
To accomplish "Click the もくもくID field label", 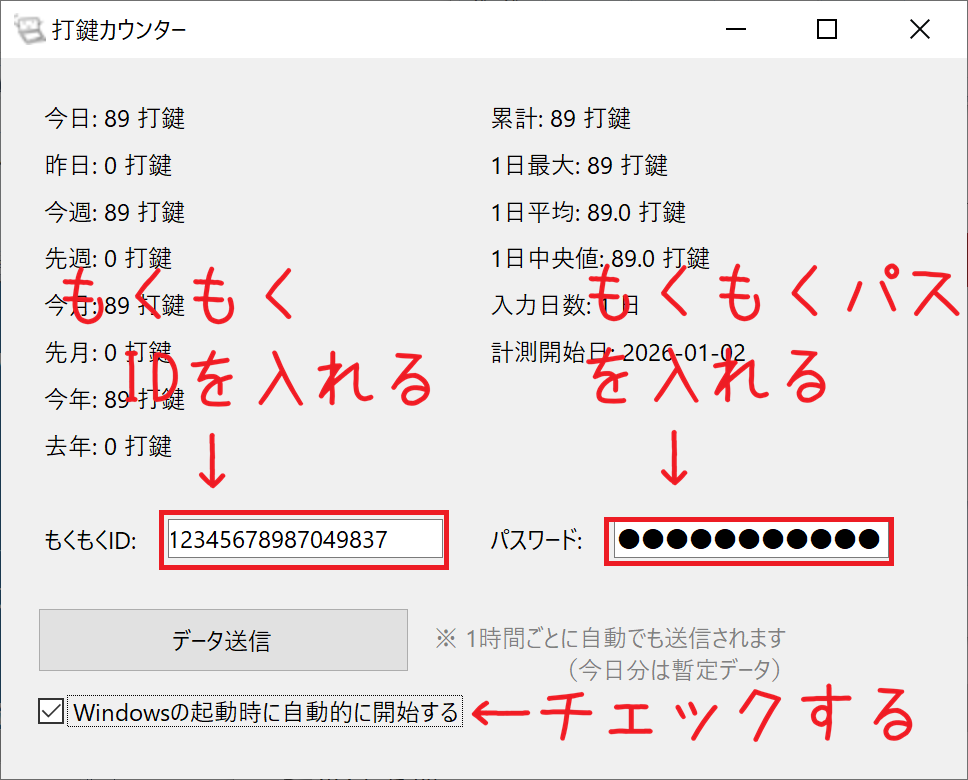I will [x=90, y=541].
